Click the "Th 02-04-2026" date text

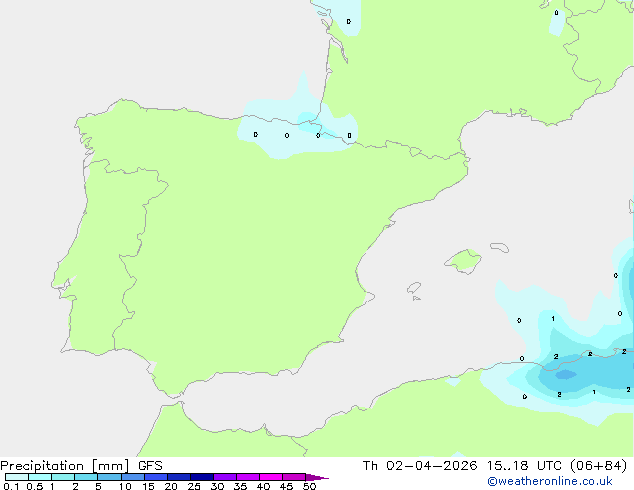pyautogui.click(x=420, y=466)
